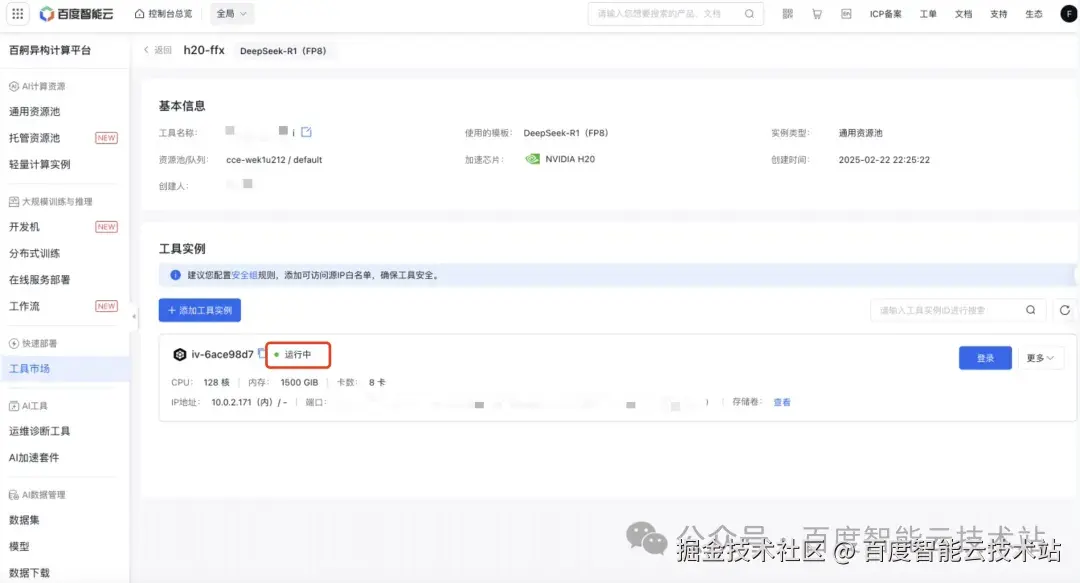
Task: Open 控制台总览 in the top bar
Action: coord(168,13)
